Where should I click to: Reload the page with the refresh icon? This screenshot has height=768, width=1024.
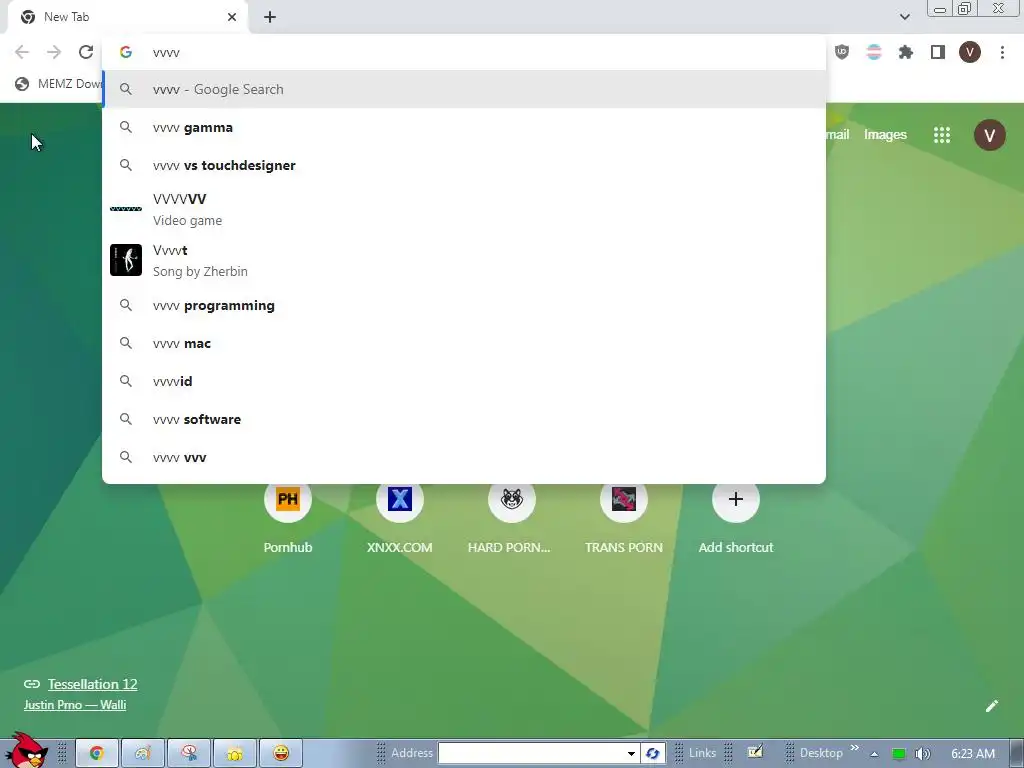86,52
